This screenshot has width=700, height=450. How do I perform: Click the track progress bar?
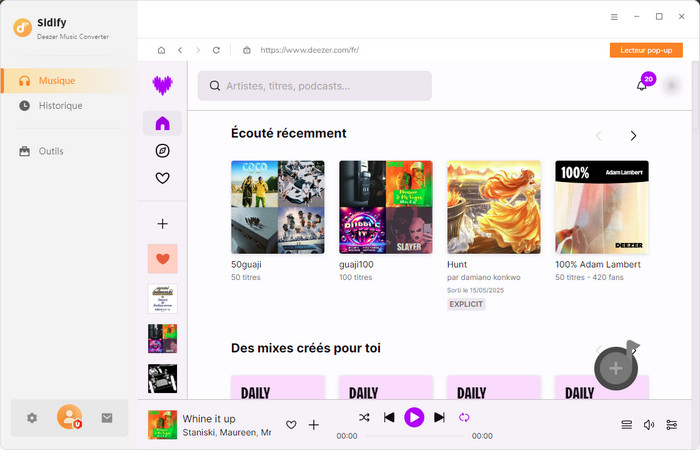tap(414, 436)
